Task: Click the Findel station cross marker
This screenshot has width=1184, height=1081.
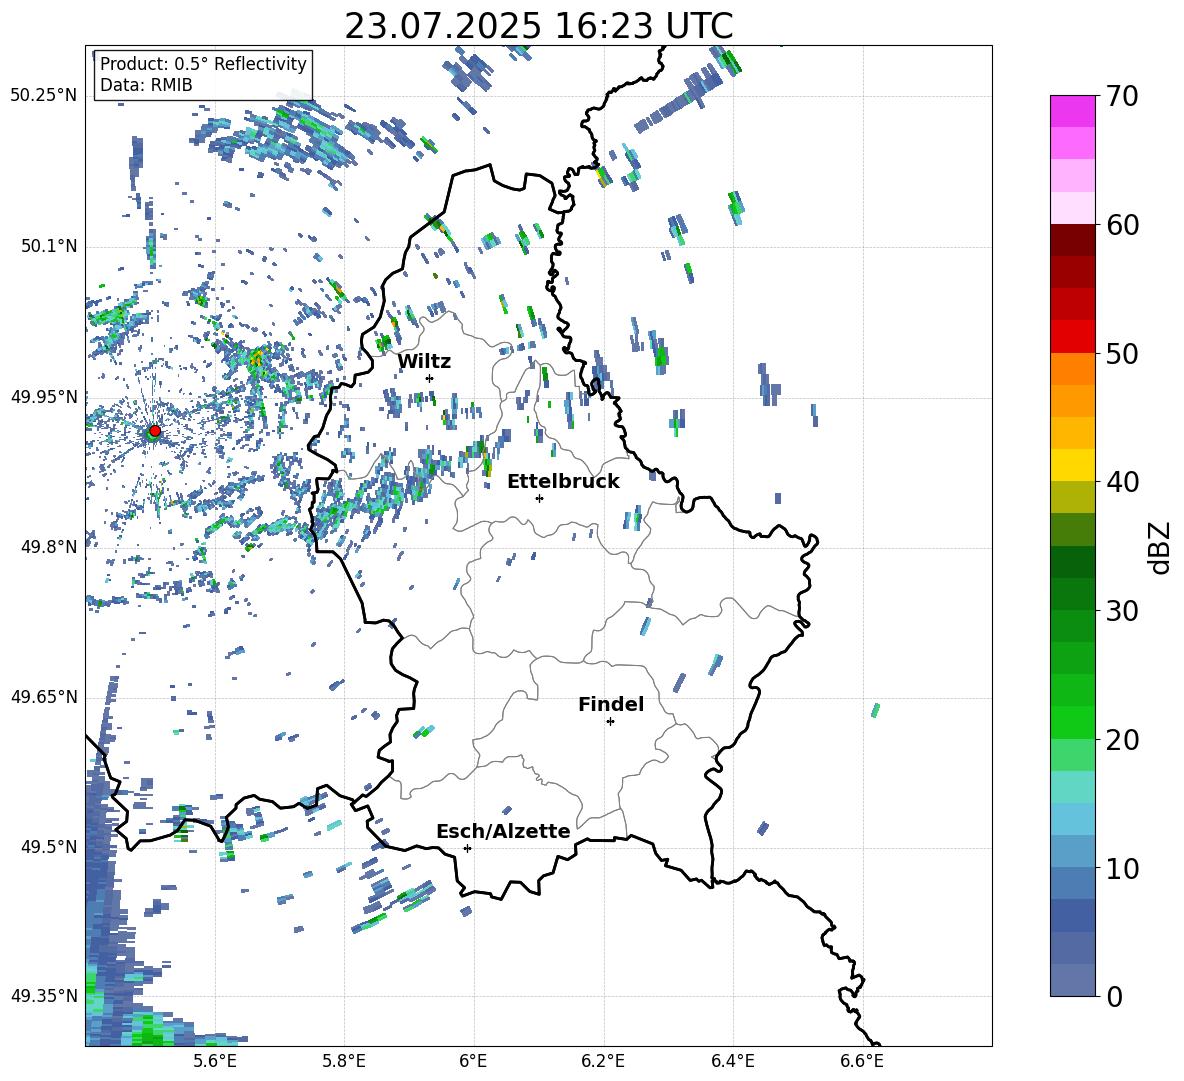Action: pos(610,722)
